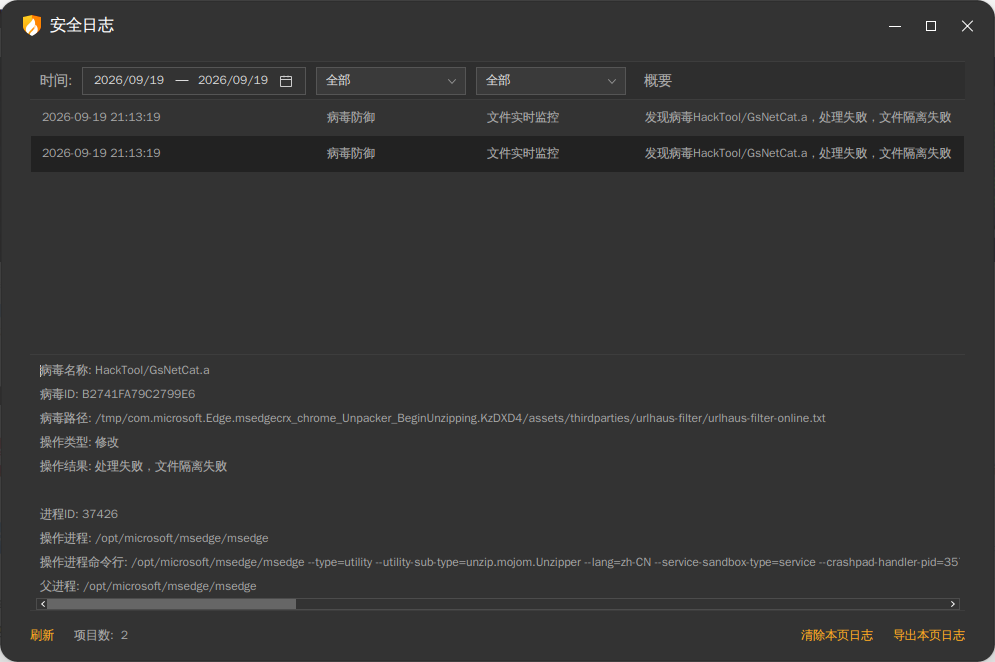The height and width of the screenshot is (662, 995).
Task: Minimize the security log window
Action: (x=895, y=26)
